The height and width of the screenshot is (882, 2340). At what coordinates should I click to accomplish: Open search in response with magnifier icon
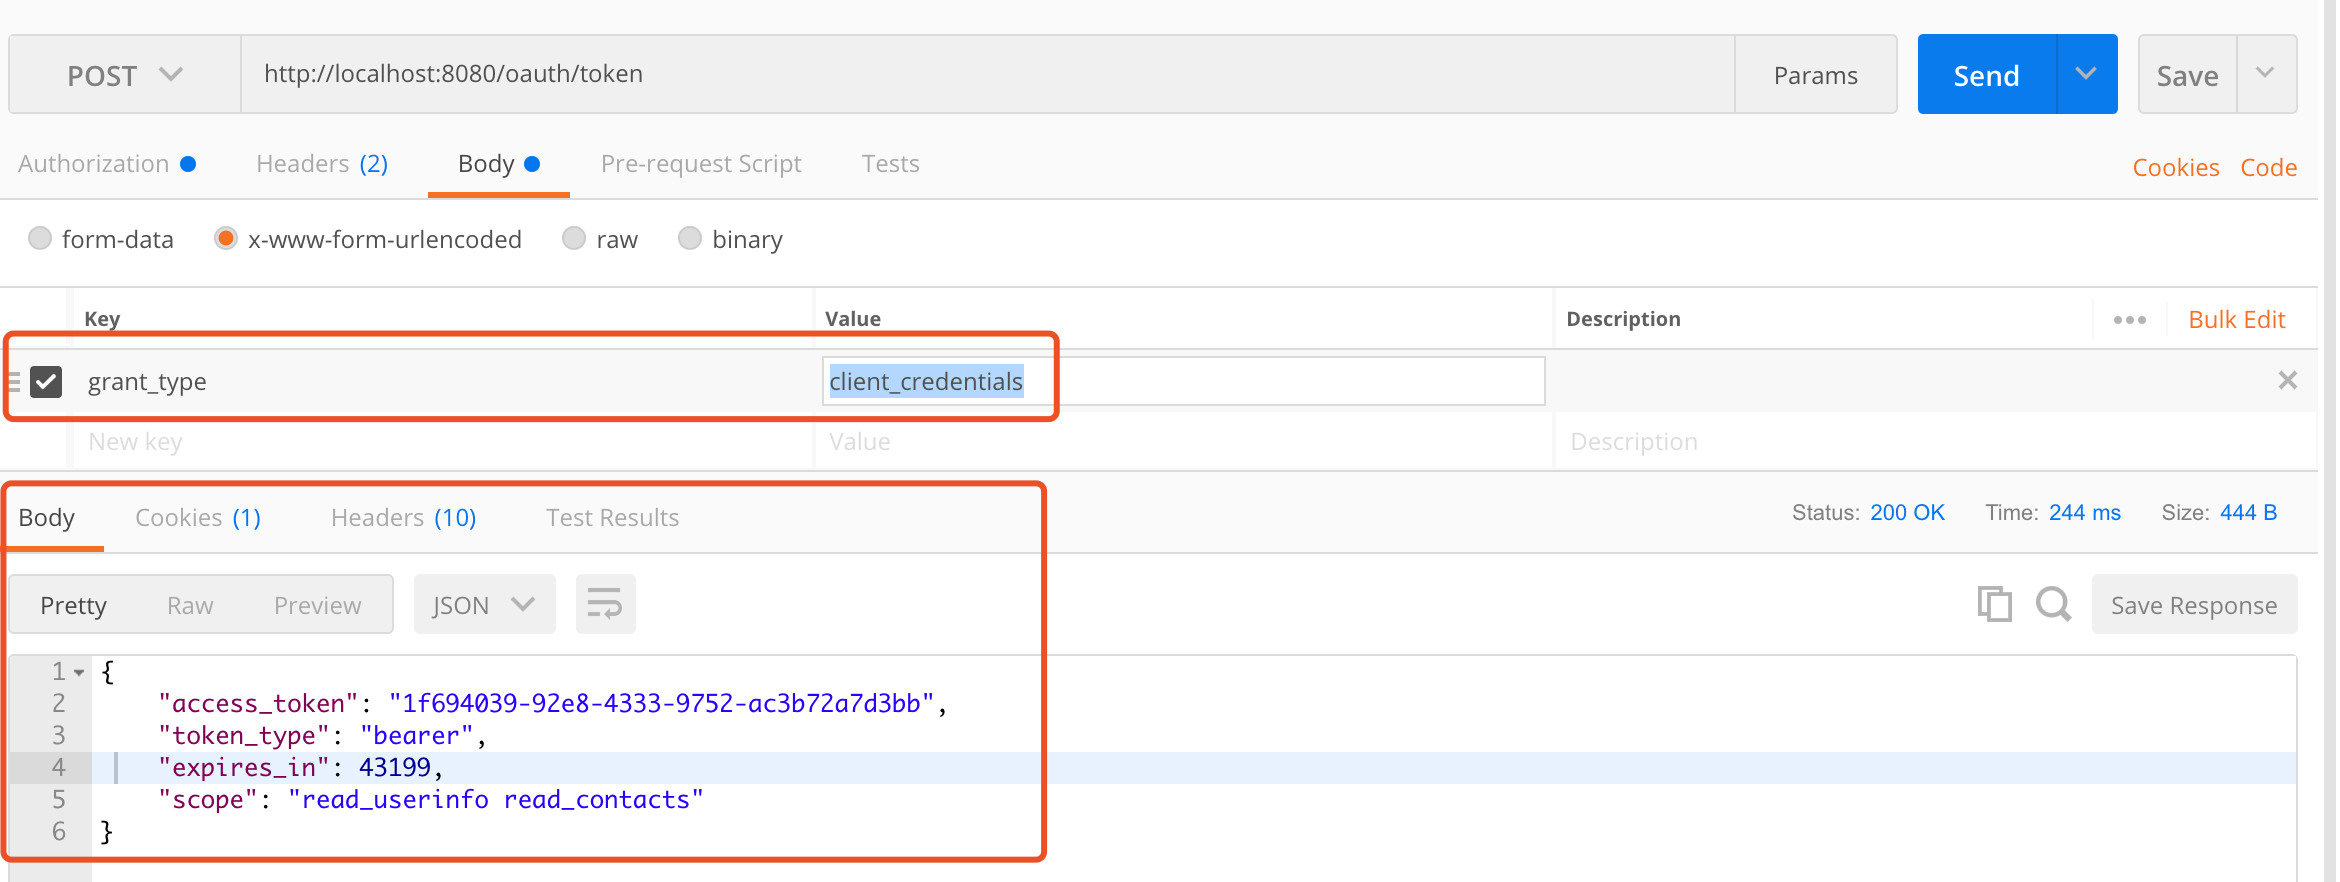2053,605
